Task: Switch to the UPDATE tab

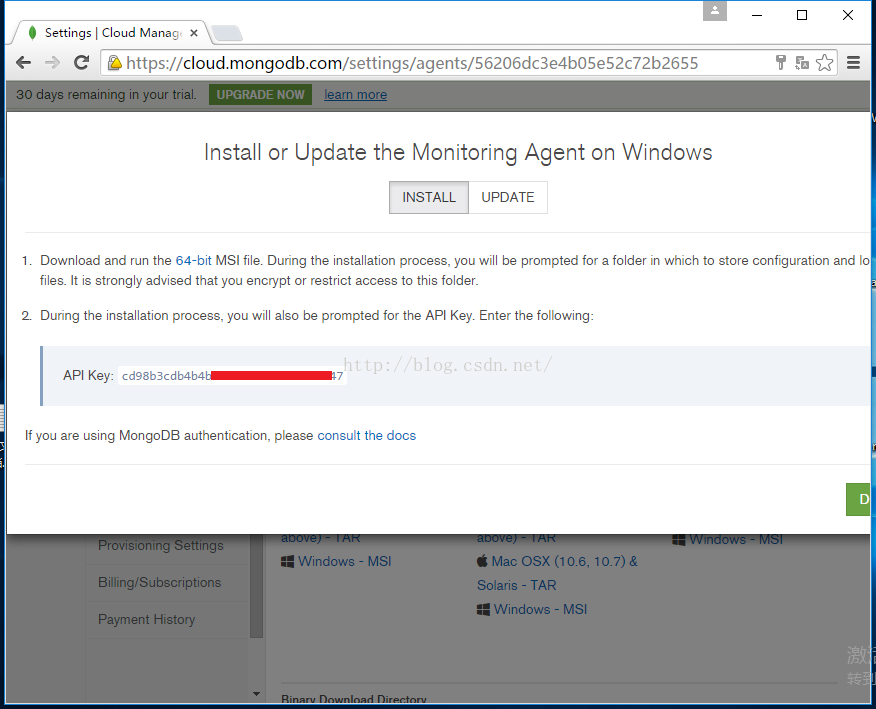Action: pyautogui.click(x=508, y=197)
